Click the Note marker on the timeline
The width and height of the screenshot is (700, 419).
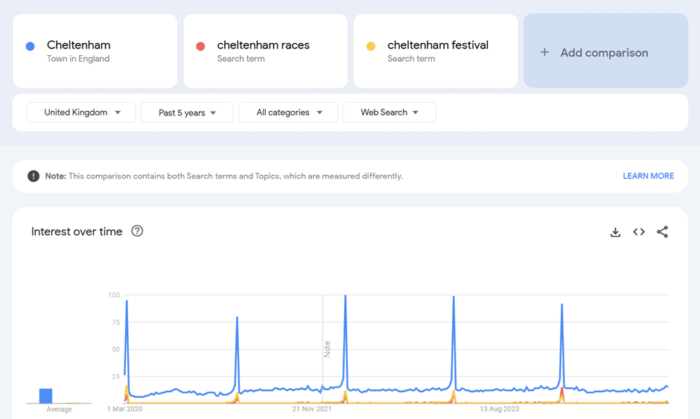326,349
